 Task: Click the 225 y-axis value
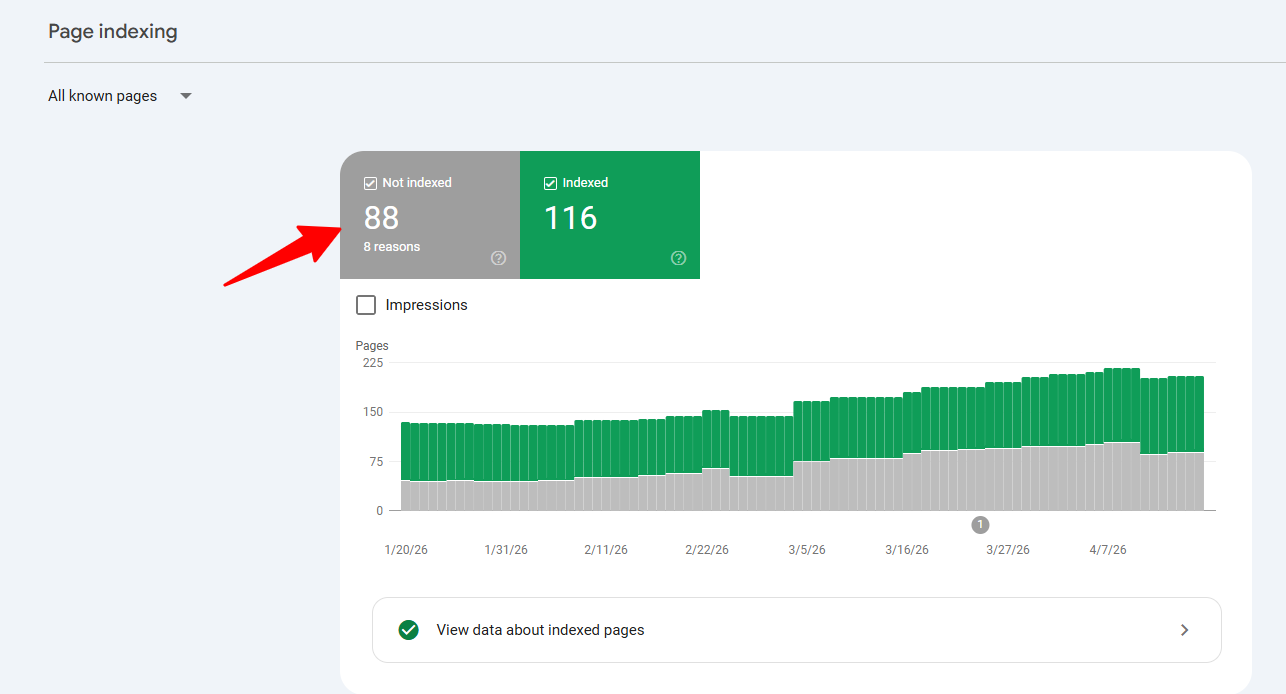372,362
